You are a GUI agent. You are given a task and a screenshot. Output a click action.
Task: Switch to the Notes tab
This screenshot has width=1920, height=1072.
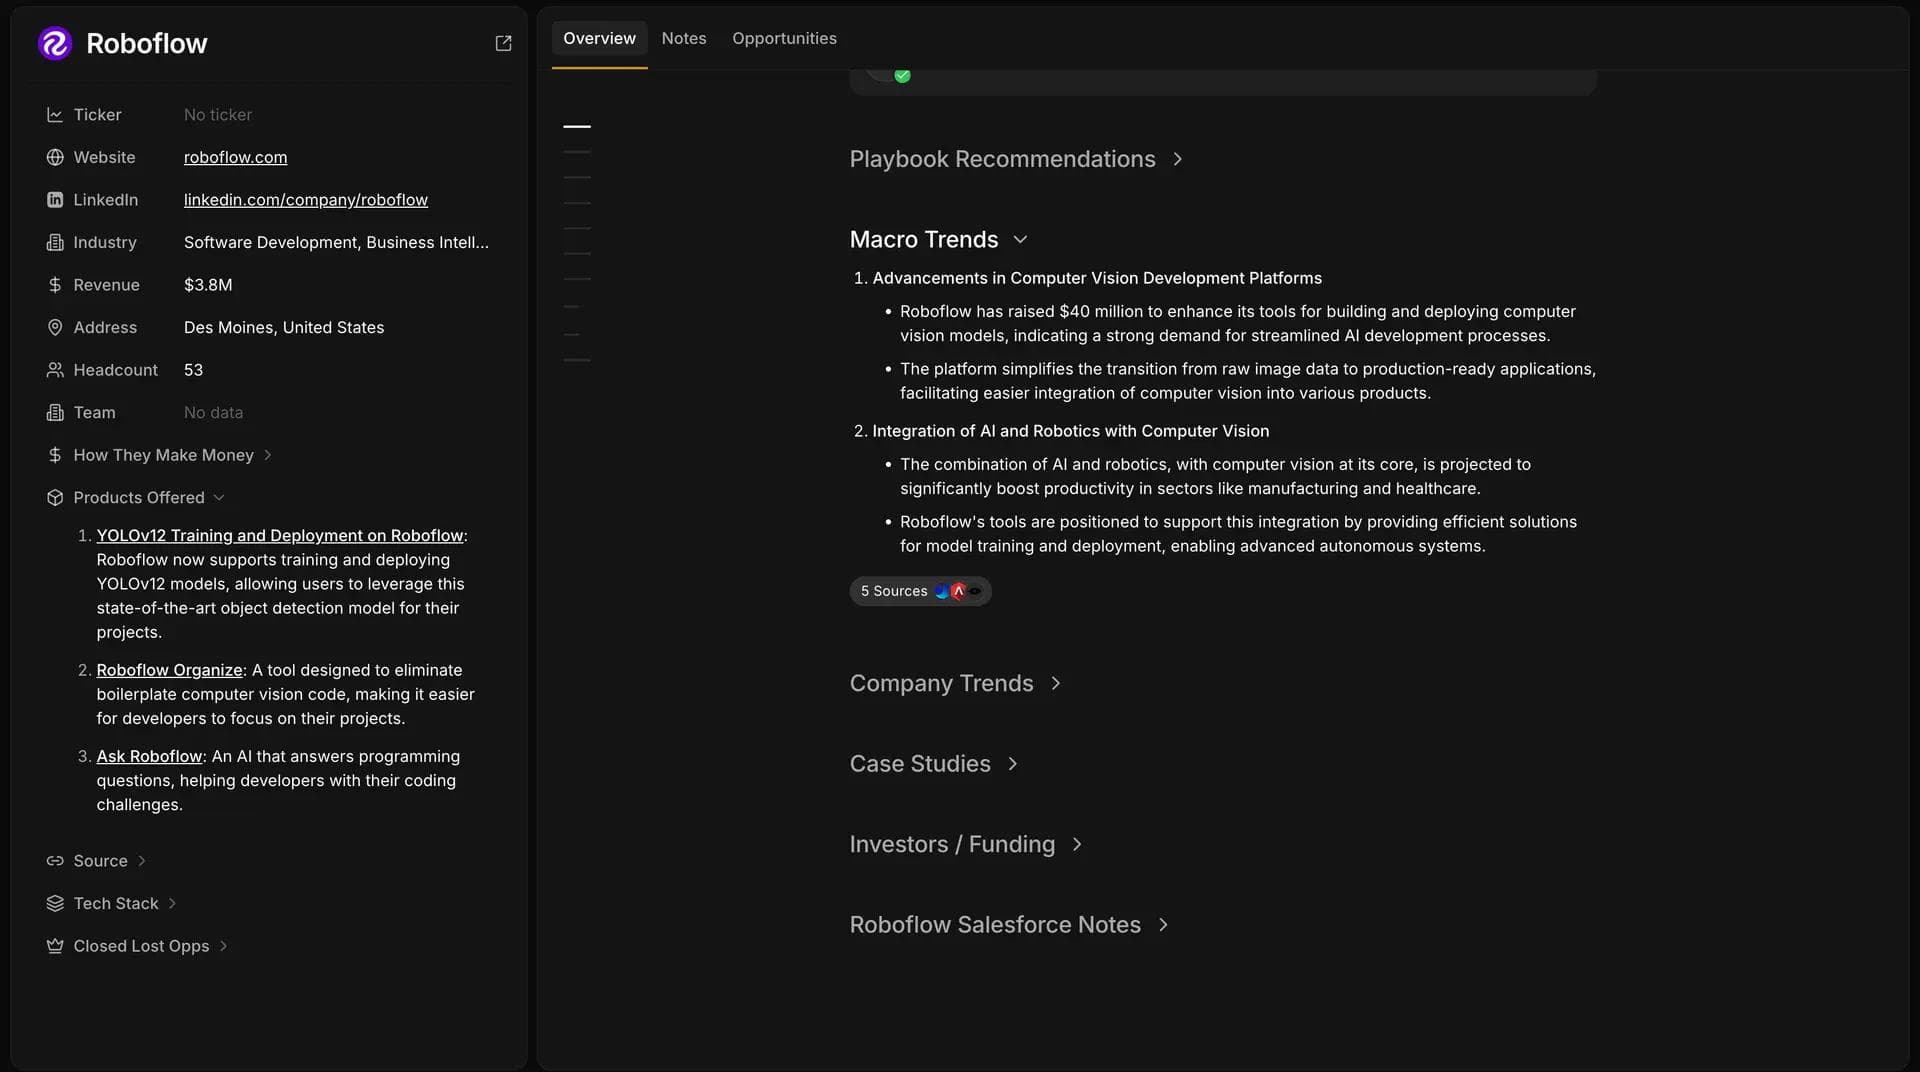[x=683, y=38]
